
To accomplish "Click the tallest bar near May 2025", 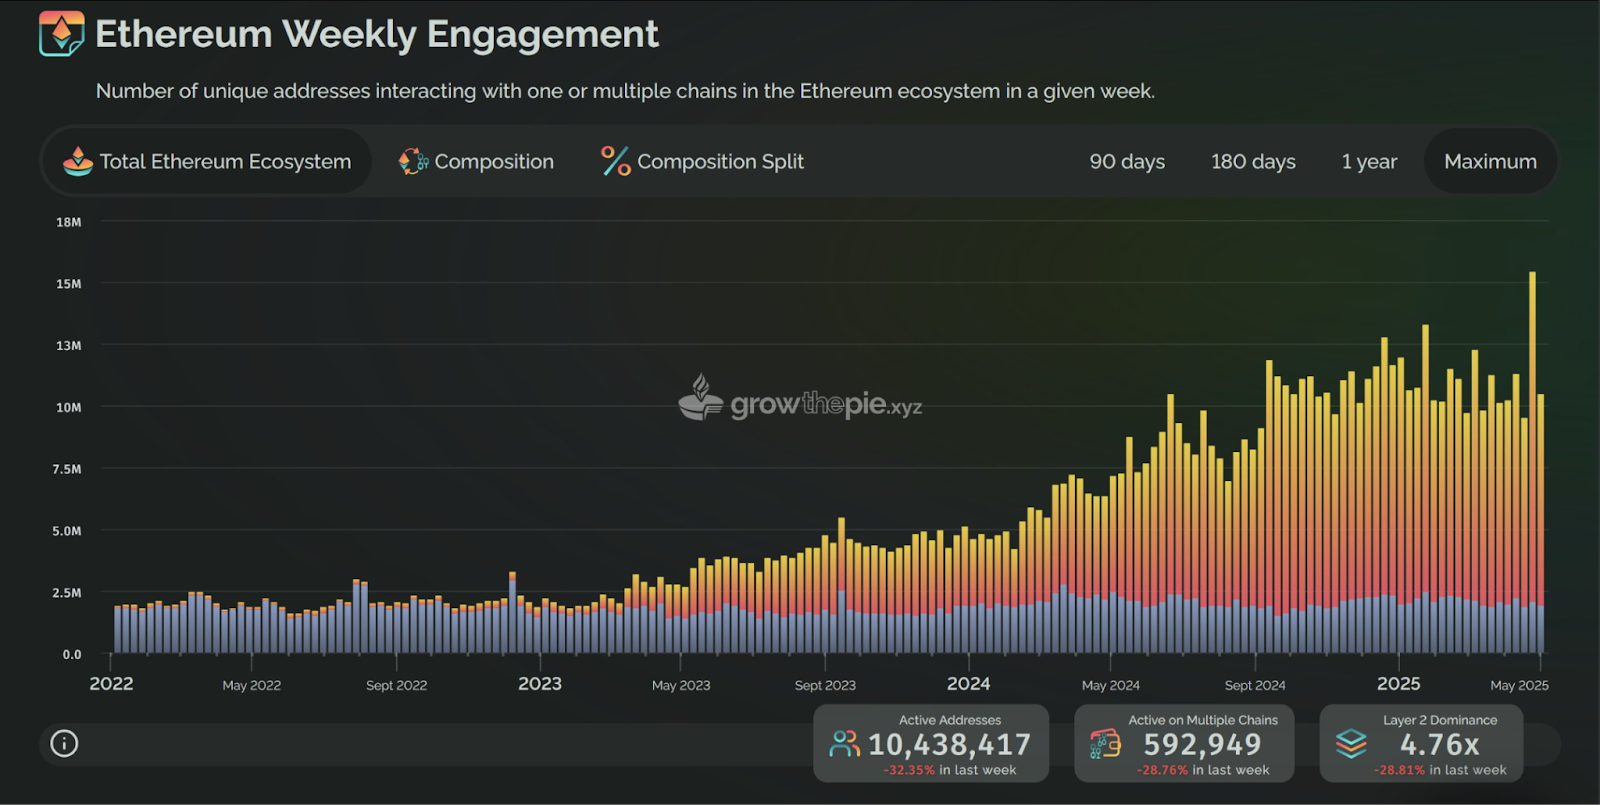I will [x=1532, y=462].
